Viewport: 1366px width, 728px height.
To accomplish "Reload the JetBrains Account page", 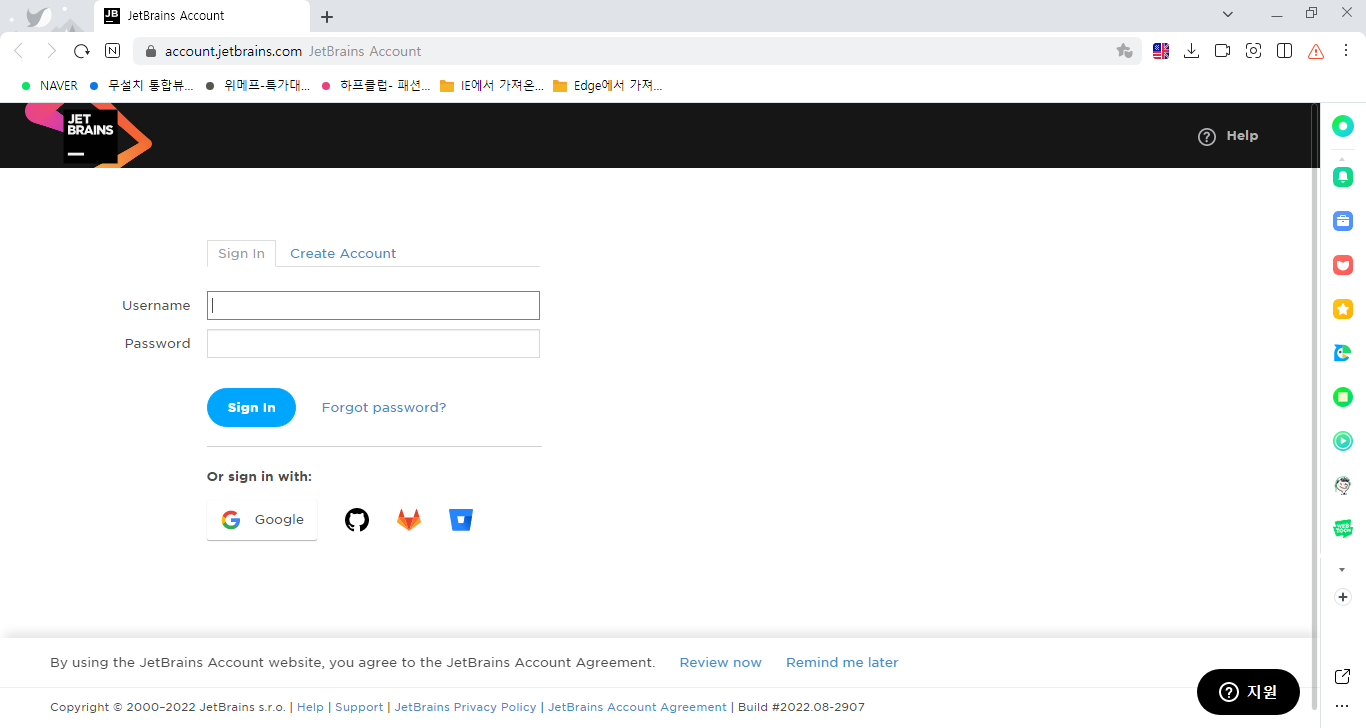I will (x=82, y=51).
